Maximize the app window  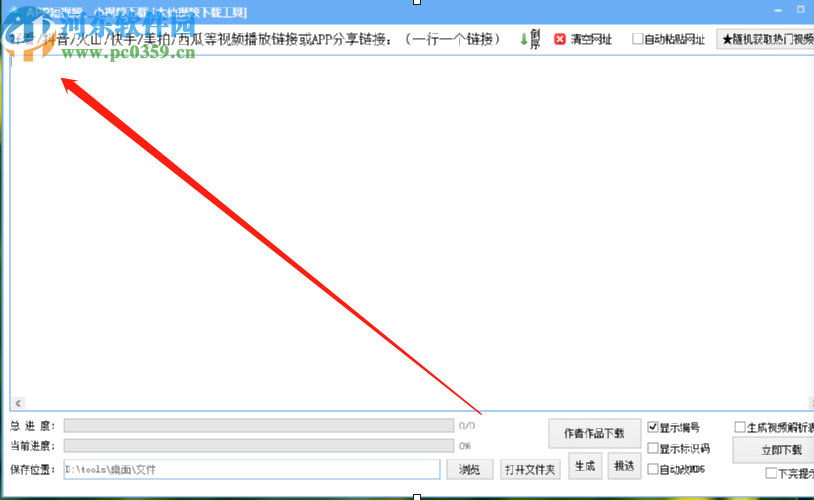click(801, 10)
